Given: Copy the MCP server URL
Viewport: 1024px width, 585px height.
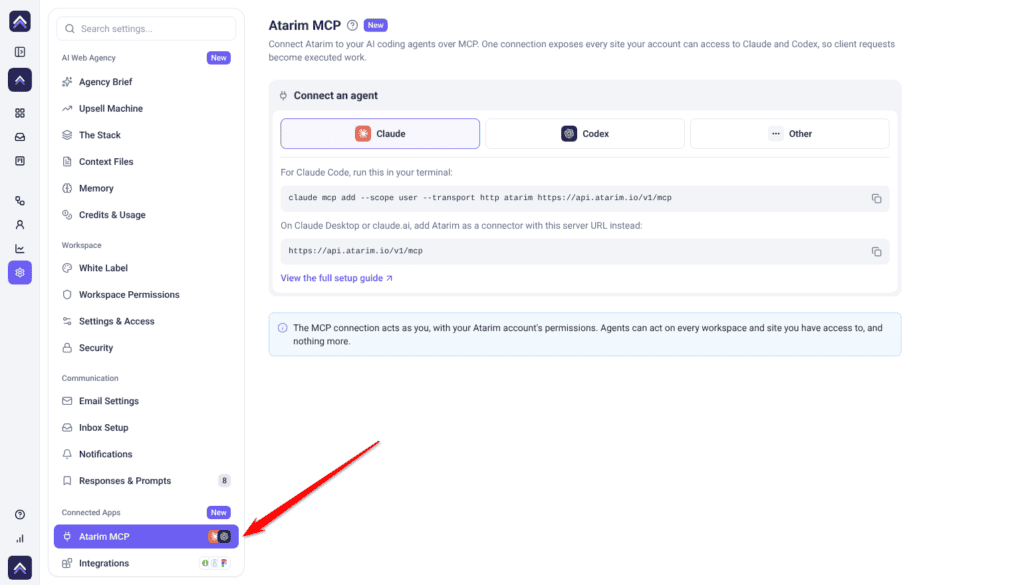Looking at the screenshot, I should (x=876, y=251).
